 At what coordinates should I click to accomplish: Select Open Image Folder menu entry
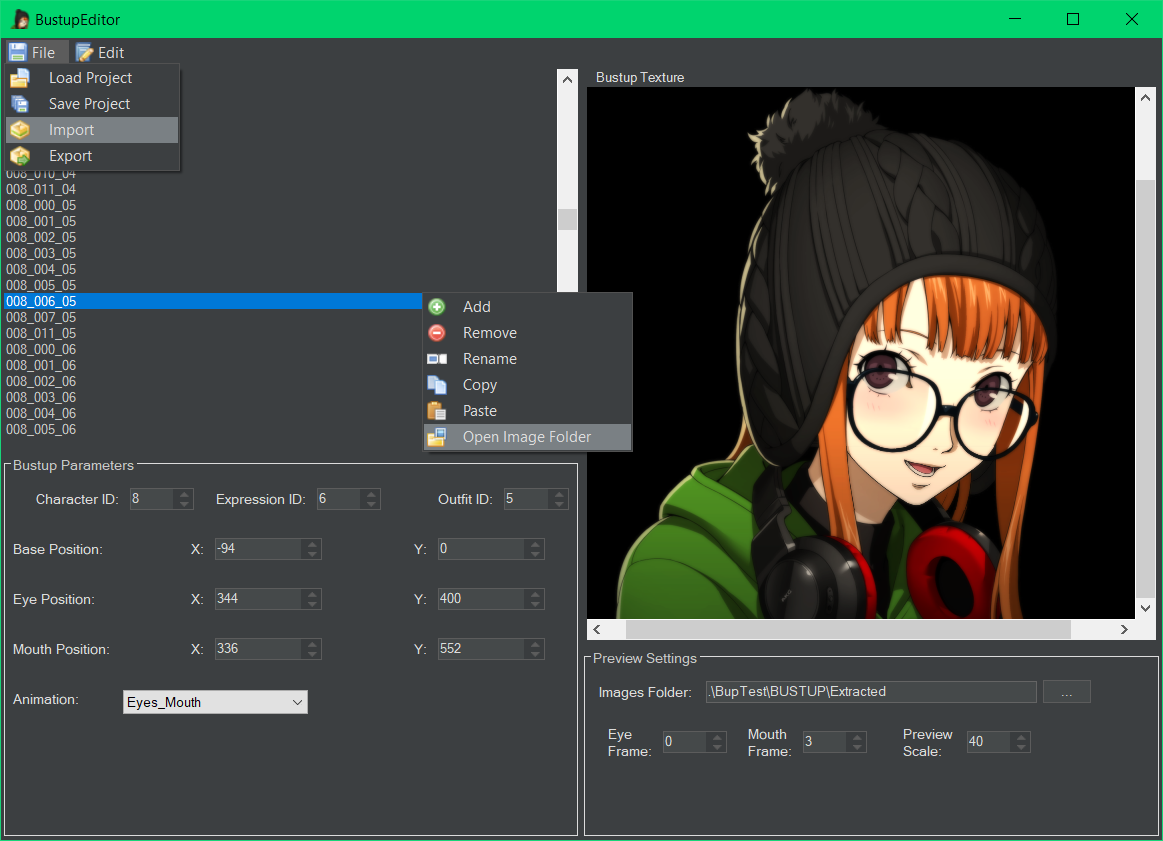527,437
